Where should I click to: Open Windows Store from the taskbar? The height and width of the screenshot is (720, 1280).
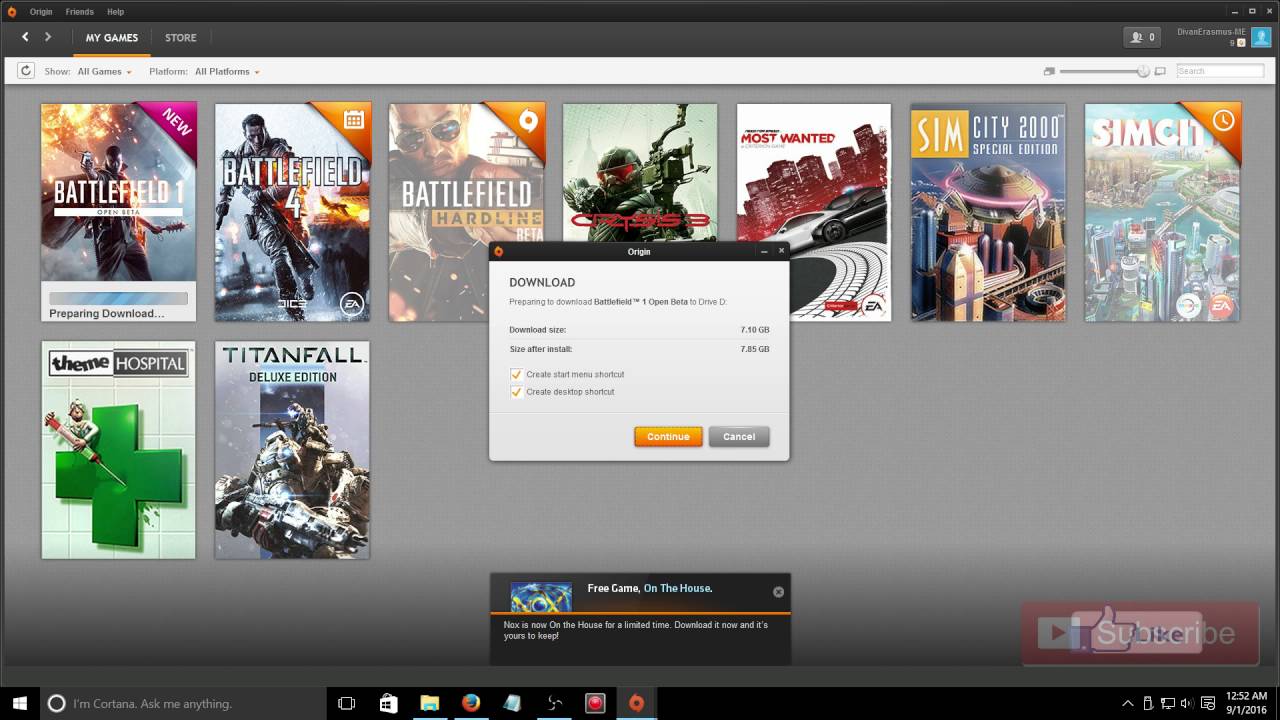[388, 703]
